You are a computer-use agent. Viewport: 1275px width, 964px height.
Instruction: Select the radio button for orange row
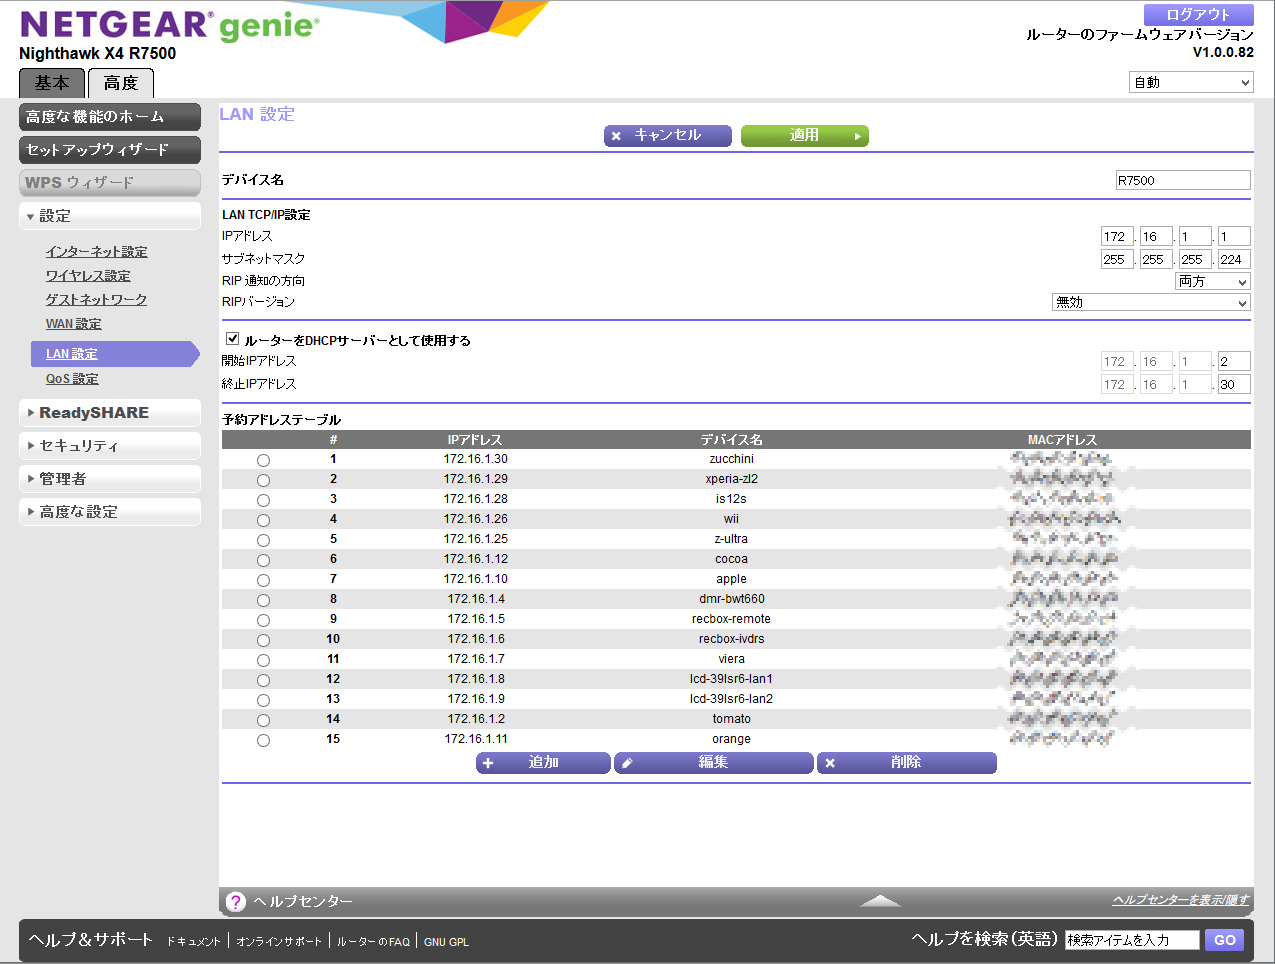[263, 740]
